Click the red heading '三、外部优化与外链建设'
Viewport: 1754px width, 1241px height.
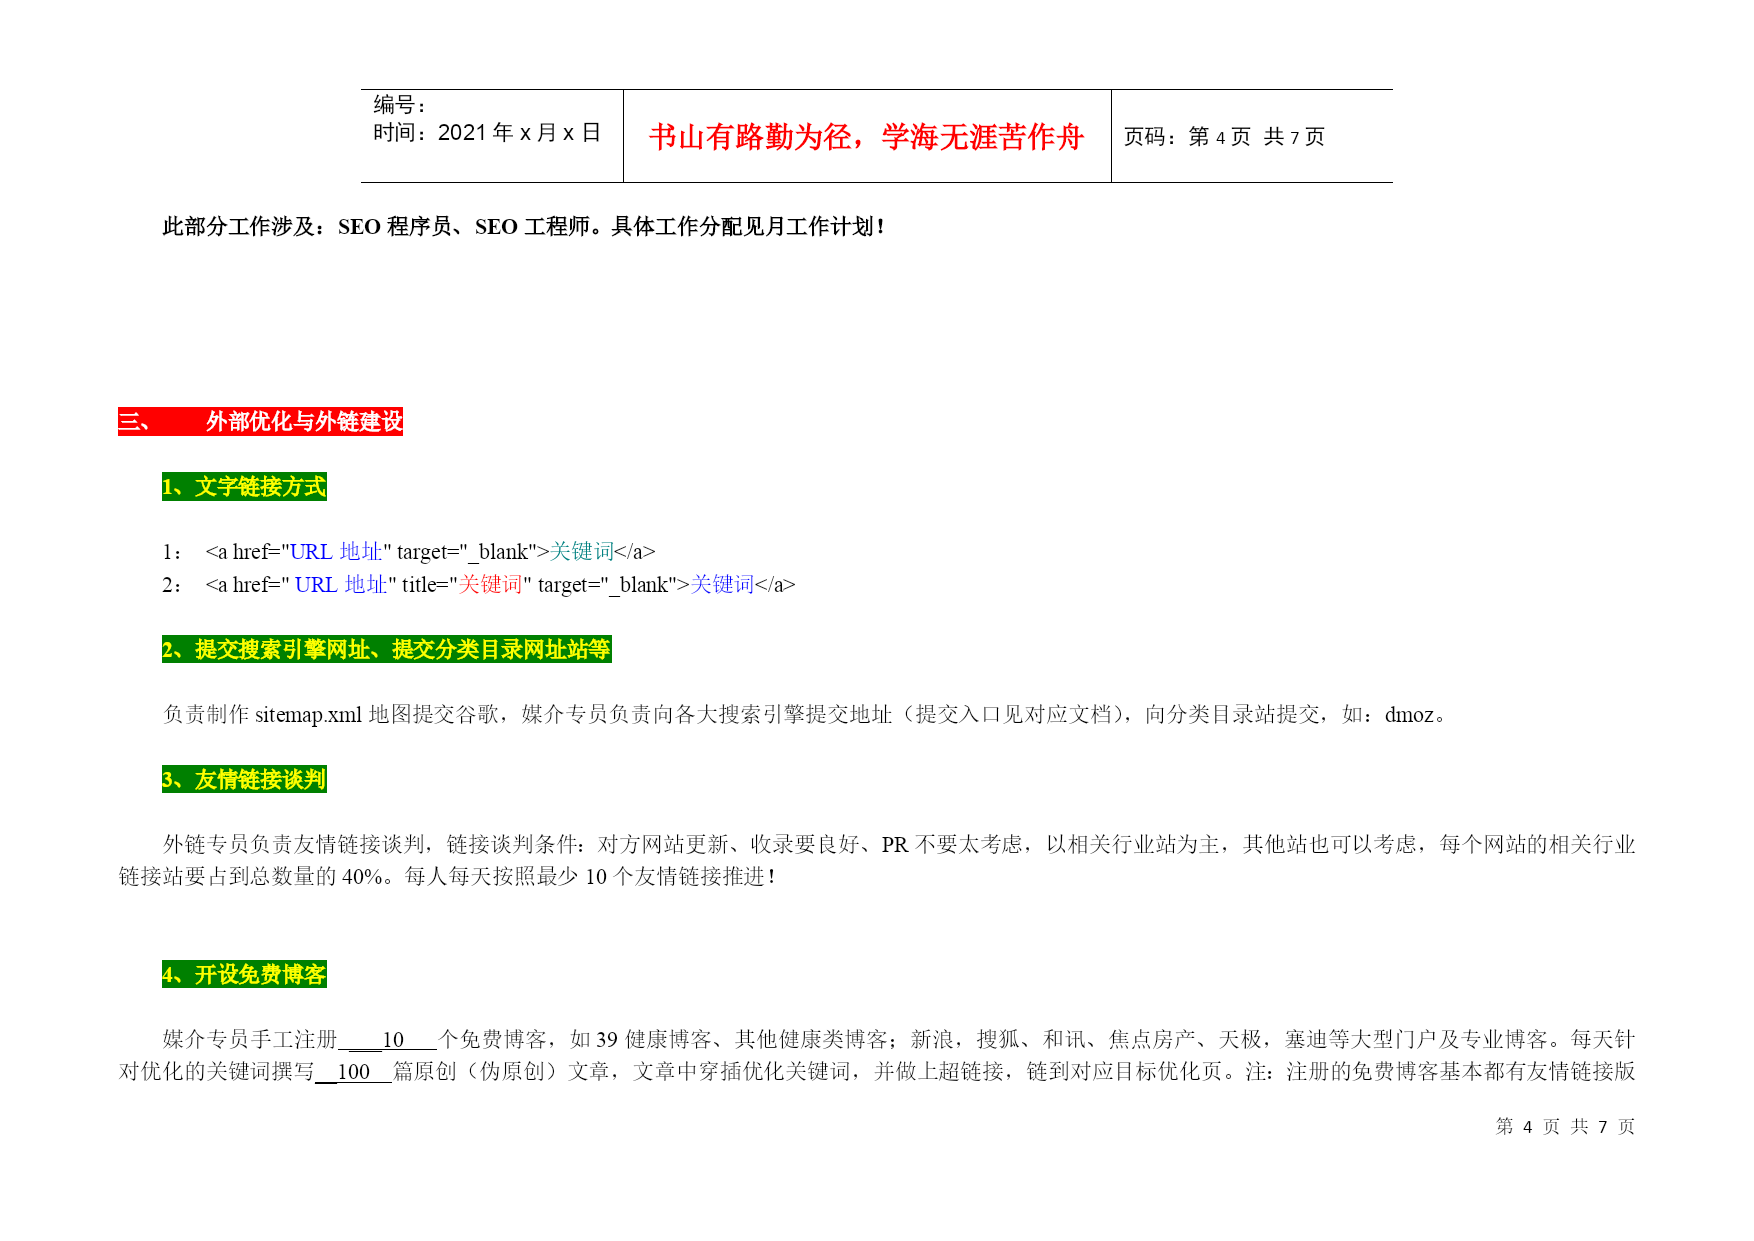tap(260, 422)
